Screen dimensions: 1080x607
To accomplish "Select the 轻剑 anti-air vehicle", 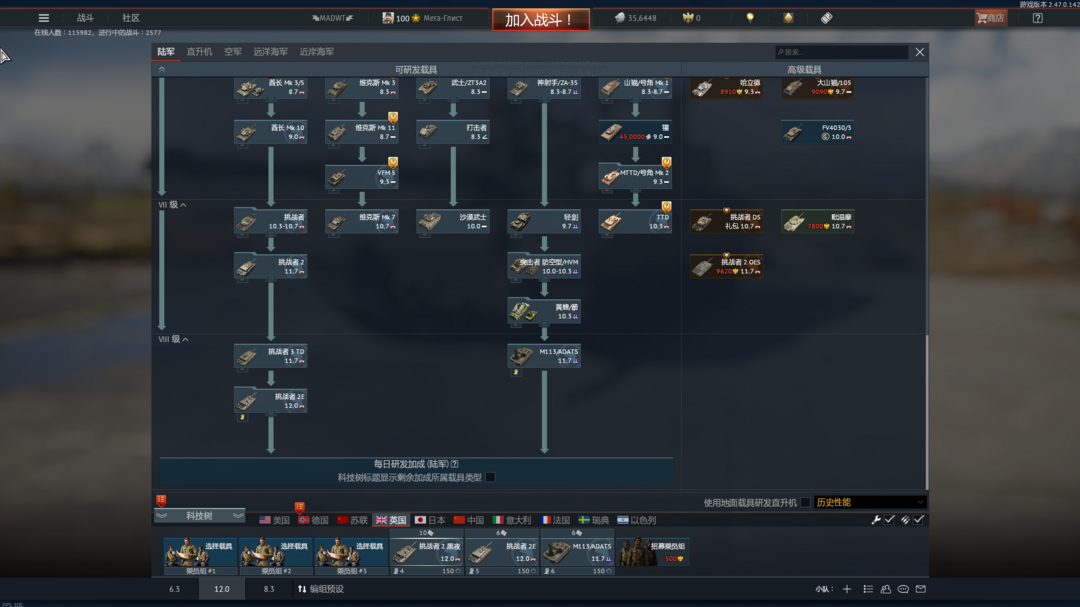I will [544, 222].
